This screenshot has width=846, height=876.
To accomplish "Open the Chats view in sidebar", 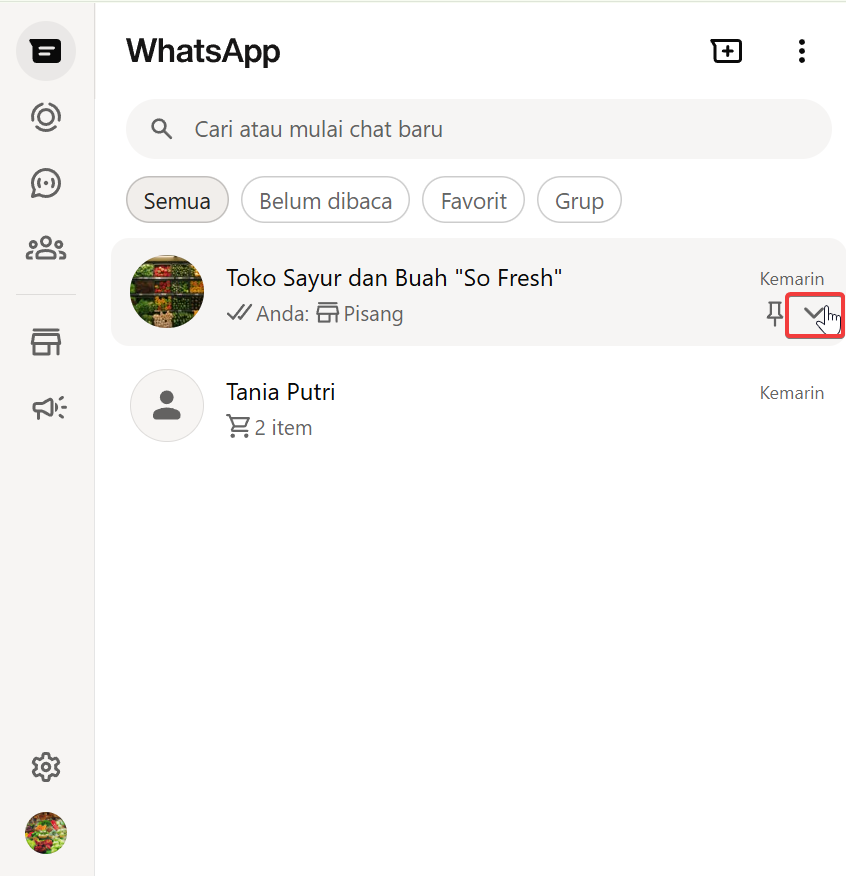I will click(46, 51).
